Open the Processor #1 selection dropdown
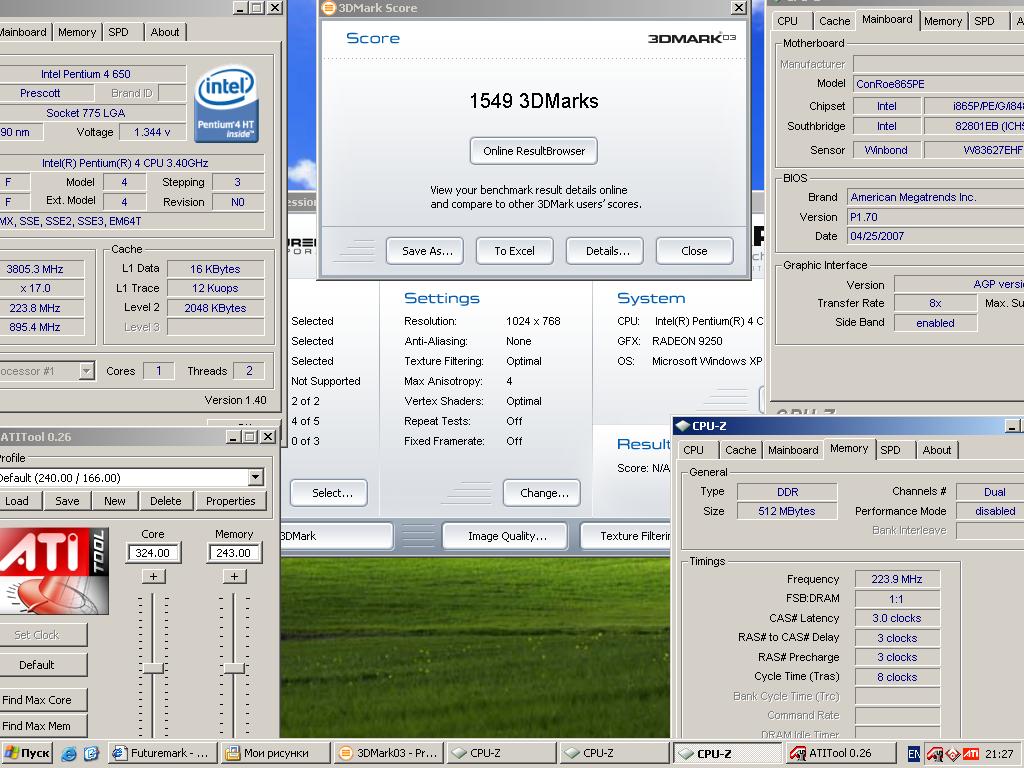This screenshot has height=768, width=1024. click(86, 371)
